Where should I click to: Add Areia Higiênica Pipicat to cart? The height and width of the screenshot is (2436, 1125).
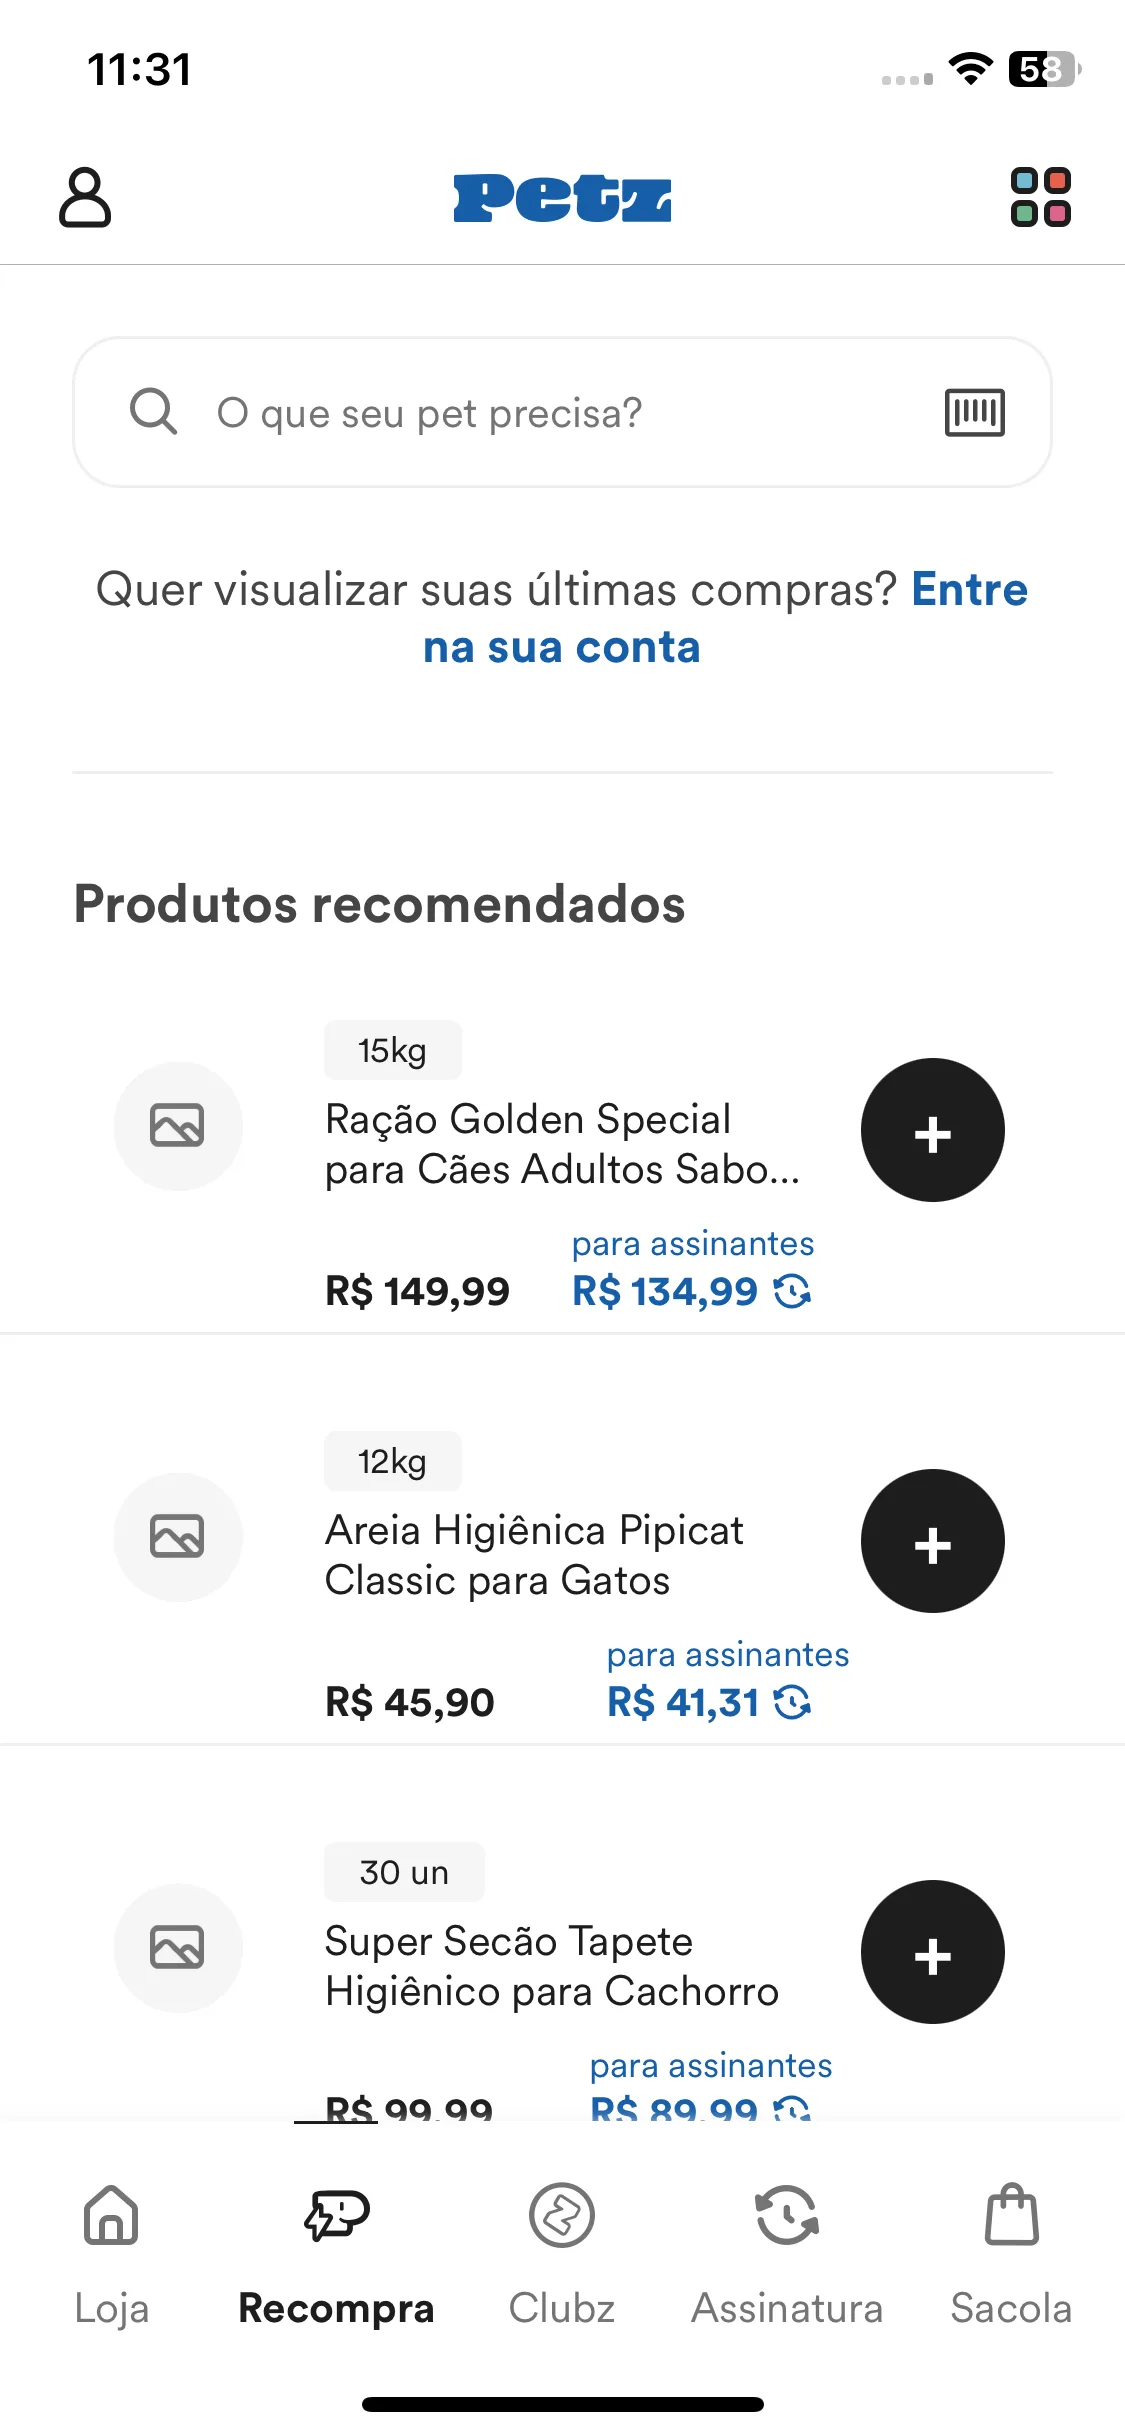pyautogui.click(x=932, y=1541)
